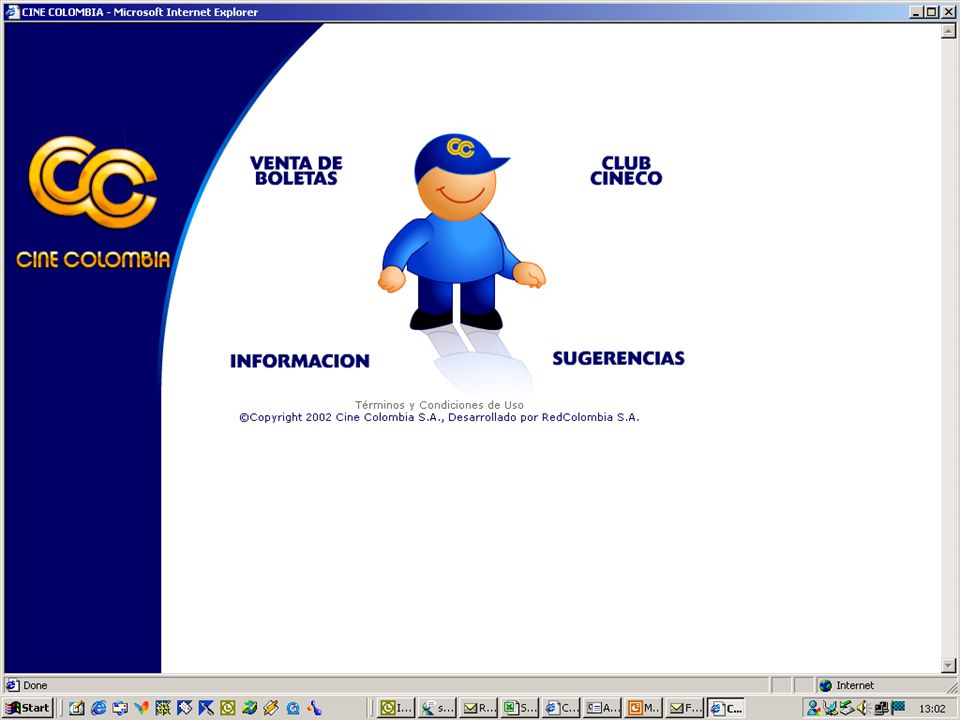960x720 pixels.
Task: Switch to the Excel 'S...' taskbar window
Action: 519,708
